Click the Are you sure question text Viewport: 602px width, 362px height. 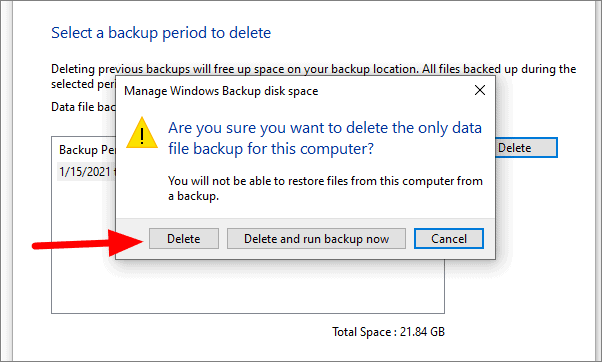[325, 138]
